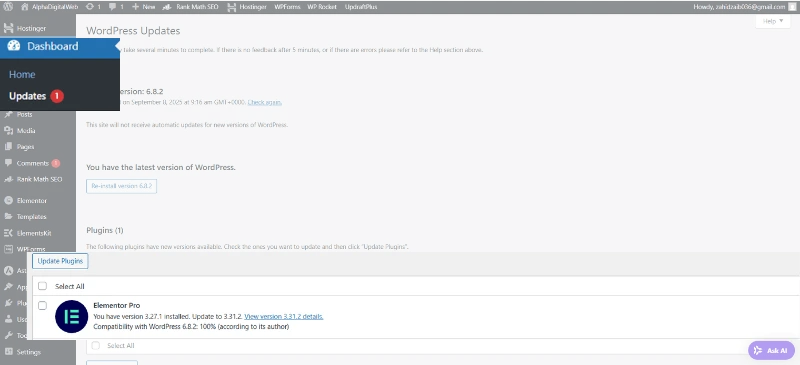Click the Elementor Pro plugin logo
This screenshot has width=800, height=365.
pyautogui.click(x=71, y=317)
